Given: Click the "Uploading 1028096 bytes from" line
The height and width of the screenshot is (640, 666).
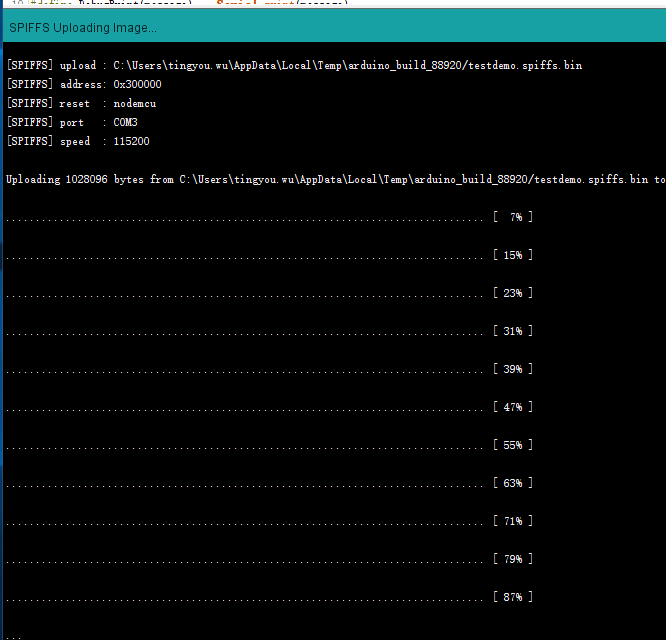Looking at the screenshot, I should click(336, 179).
